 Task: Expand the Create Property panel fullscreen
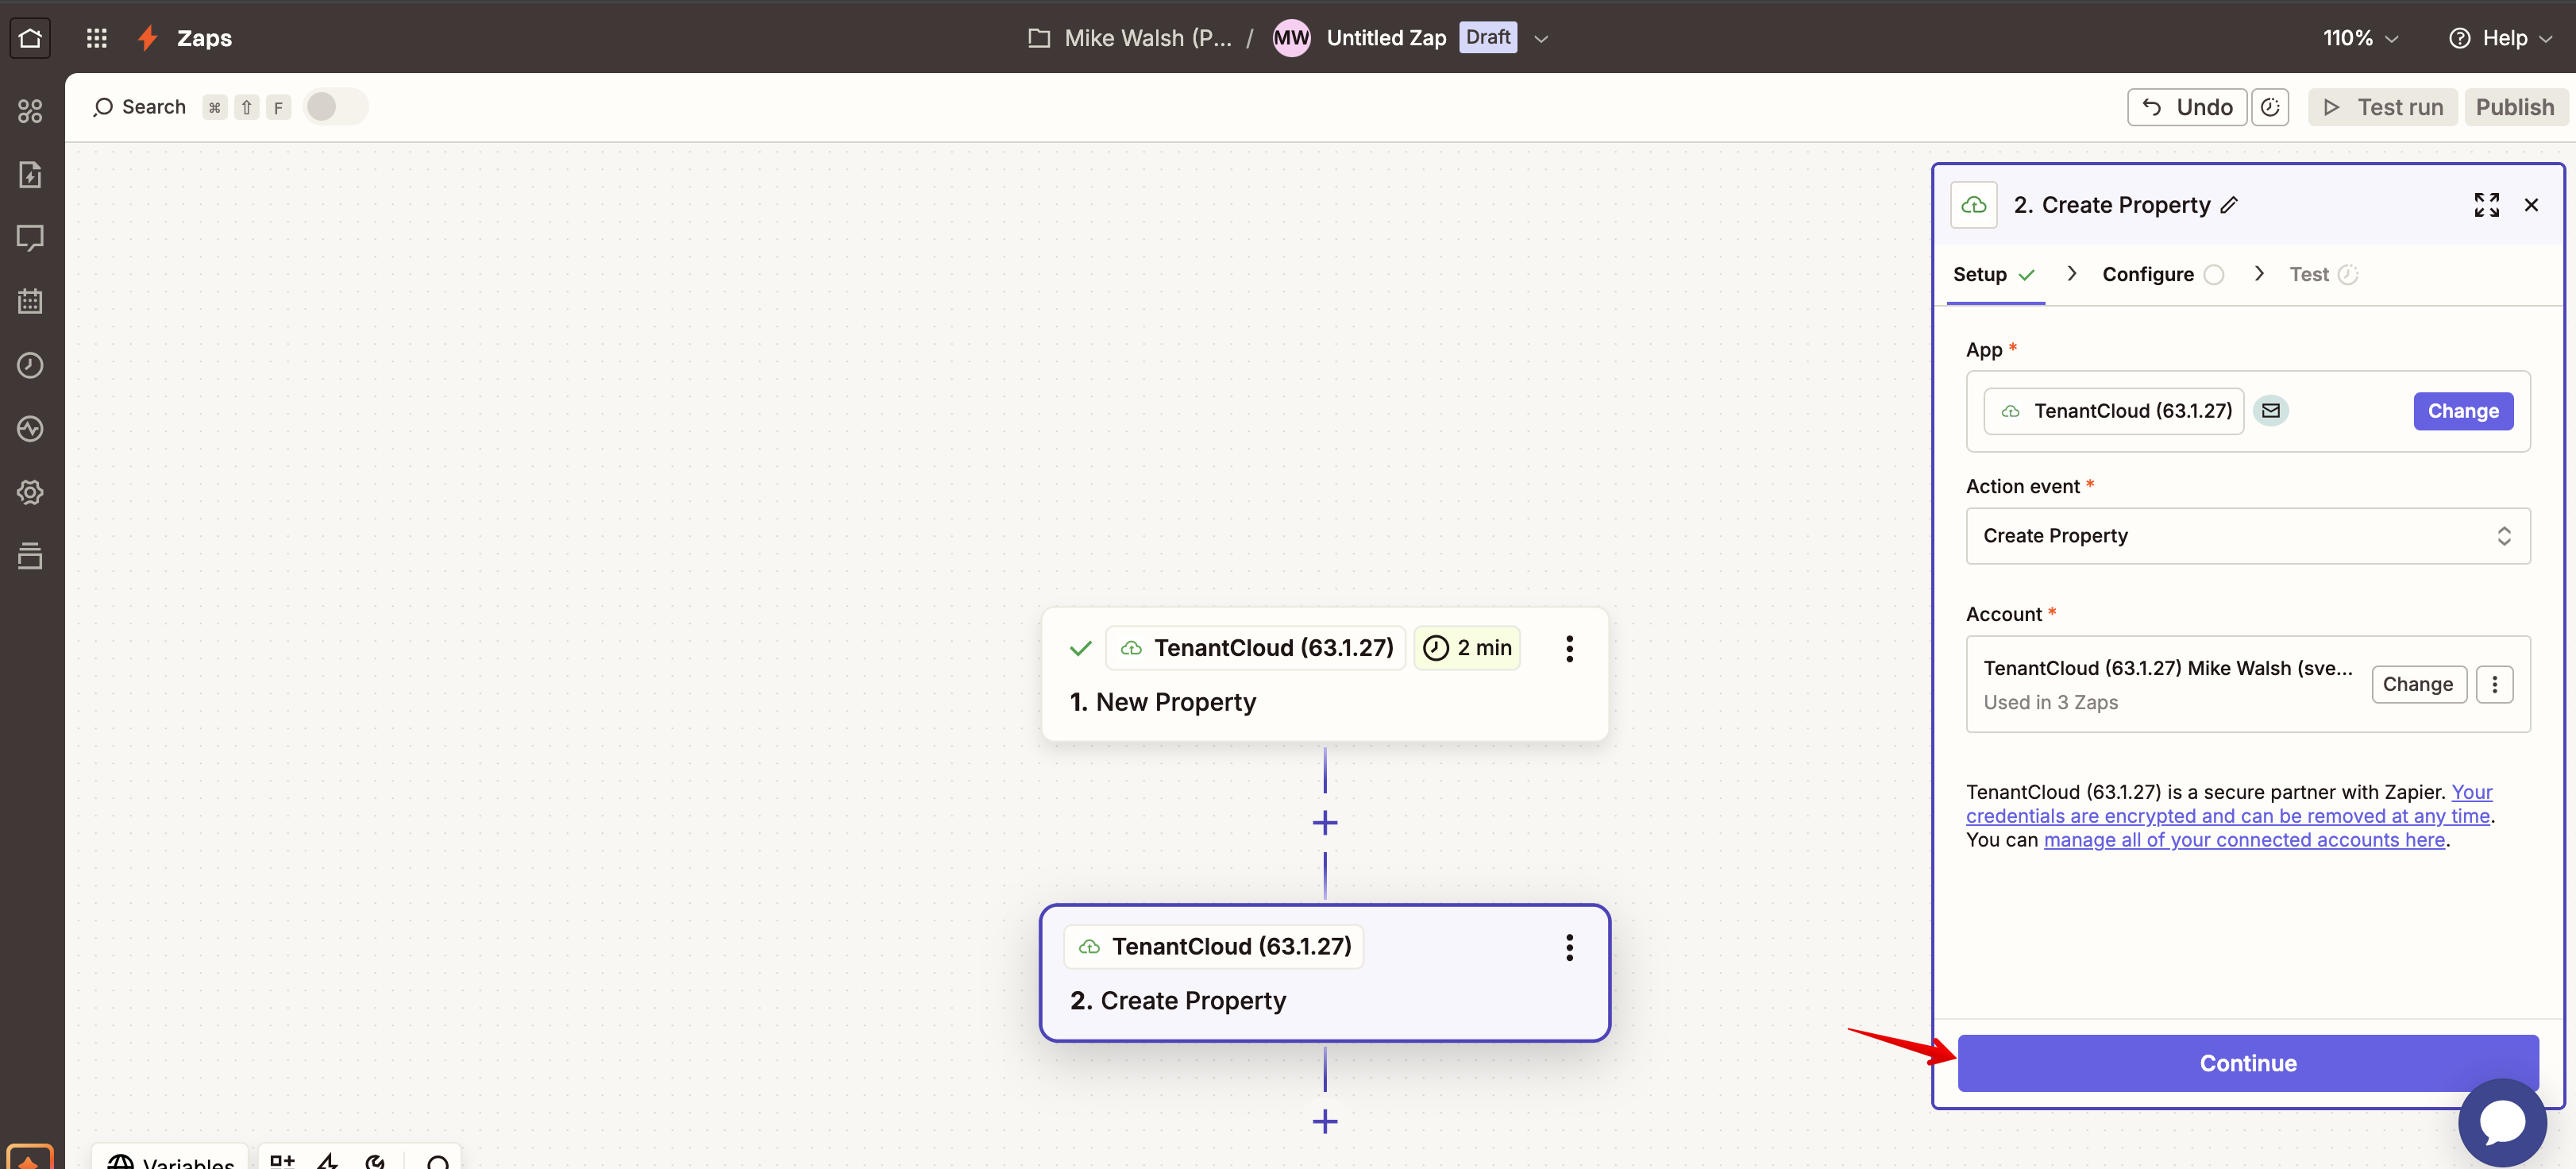tap(2486, 205)
